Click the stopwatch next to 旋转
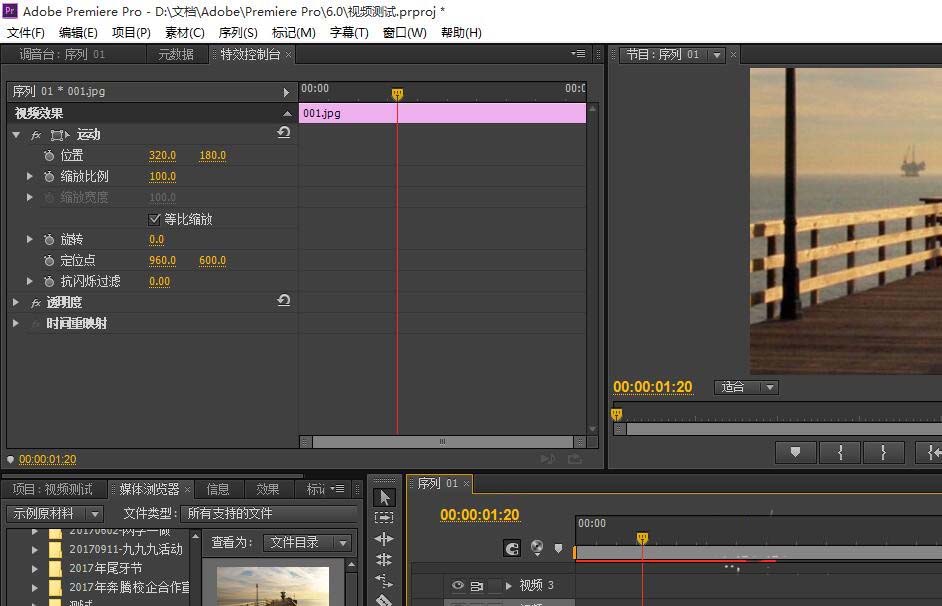Screen dimensions: 942x606 click(x=49, y=239)
